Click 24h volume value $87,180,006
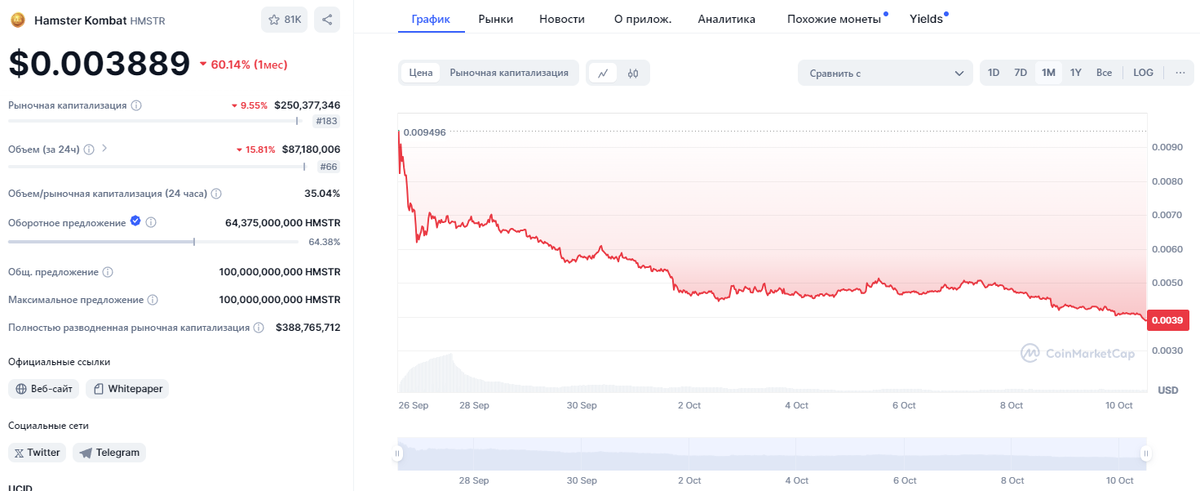Viewport: 1200px width, 491px height. [x=311, y=149]
